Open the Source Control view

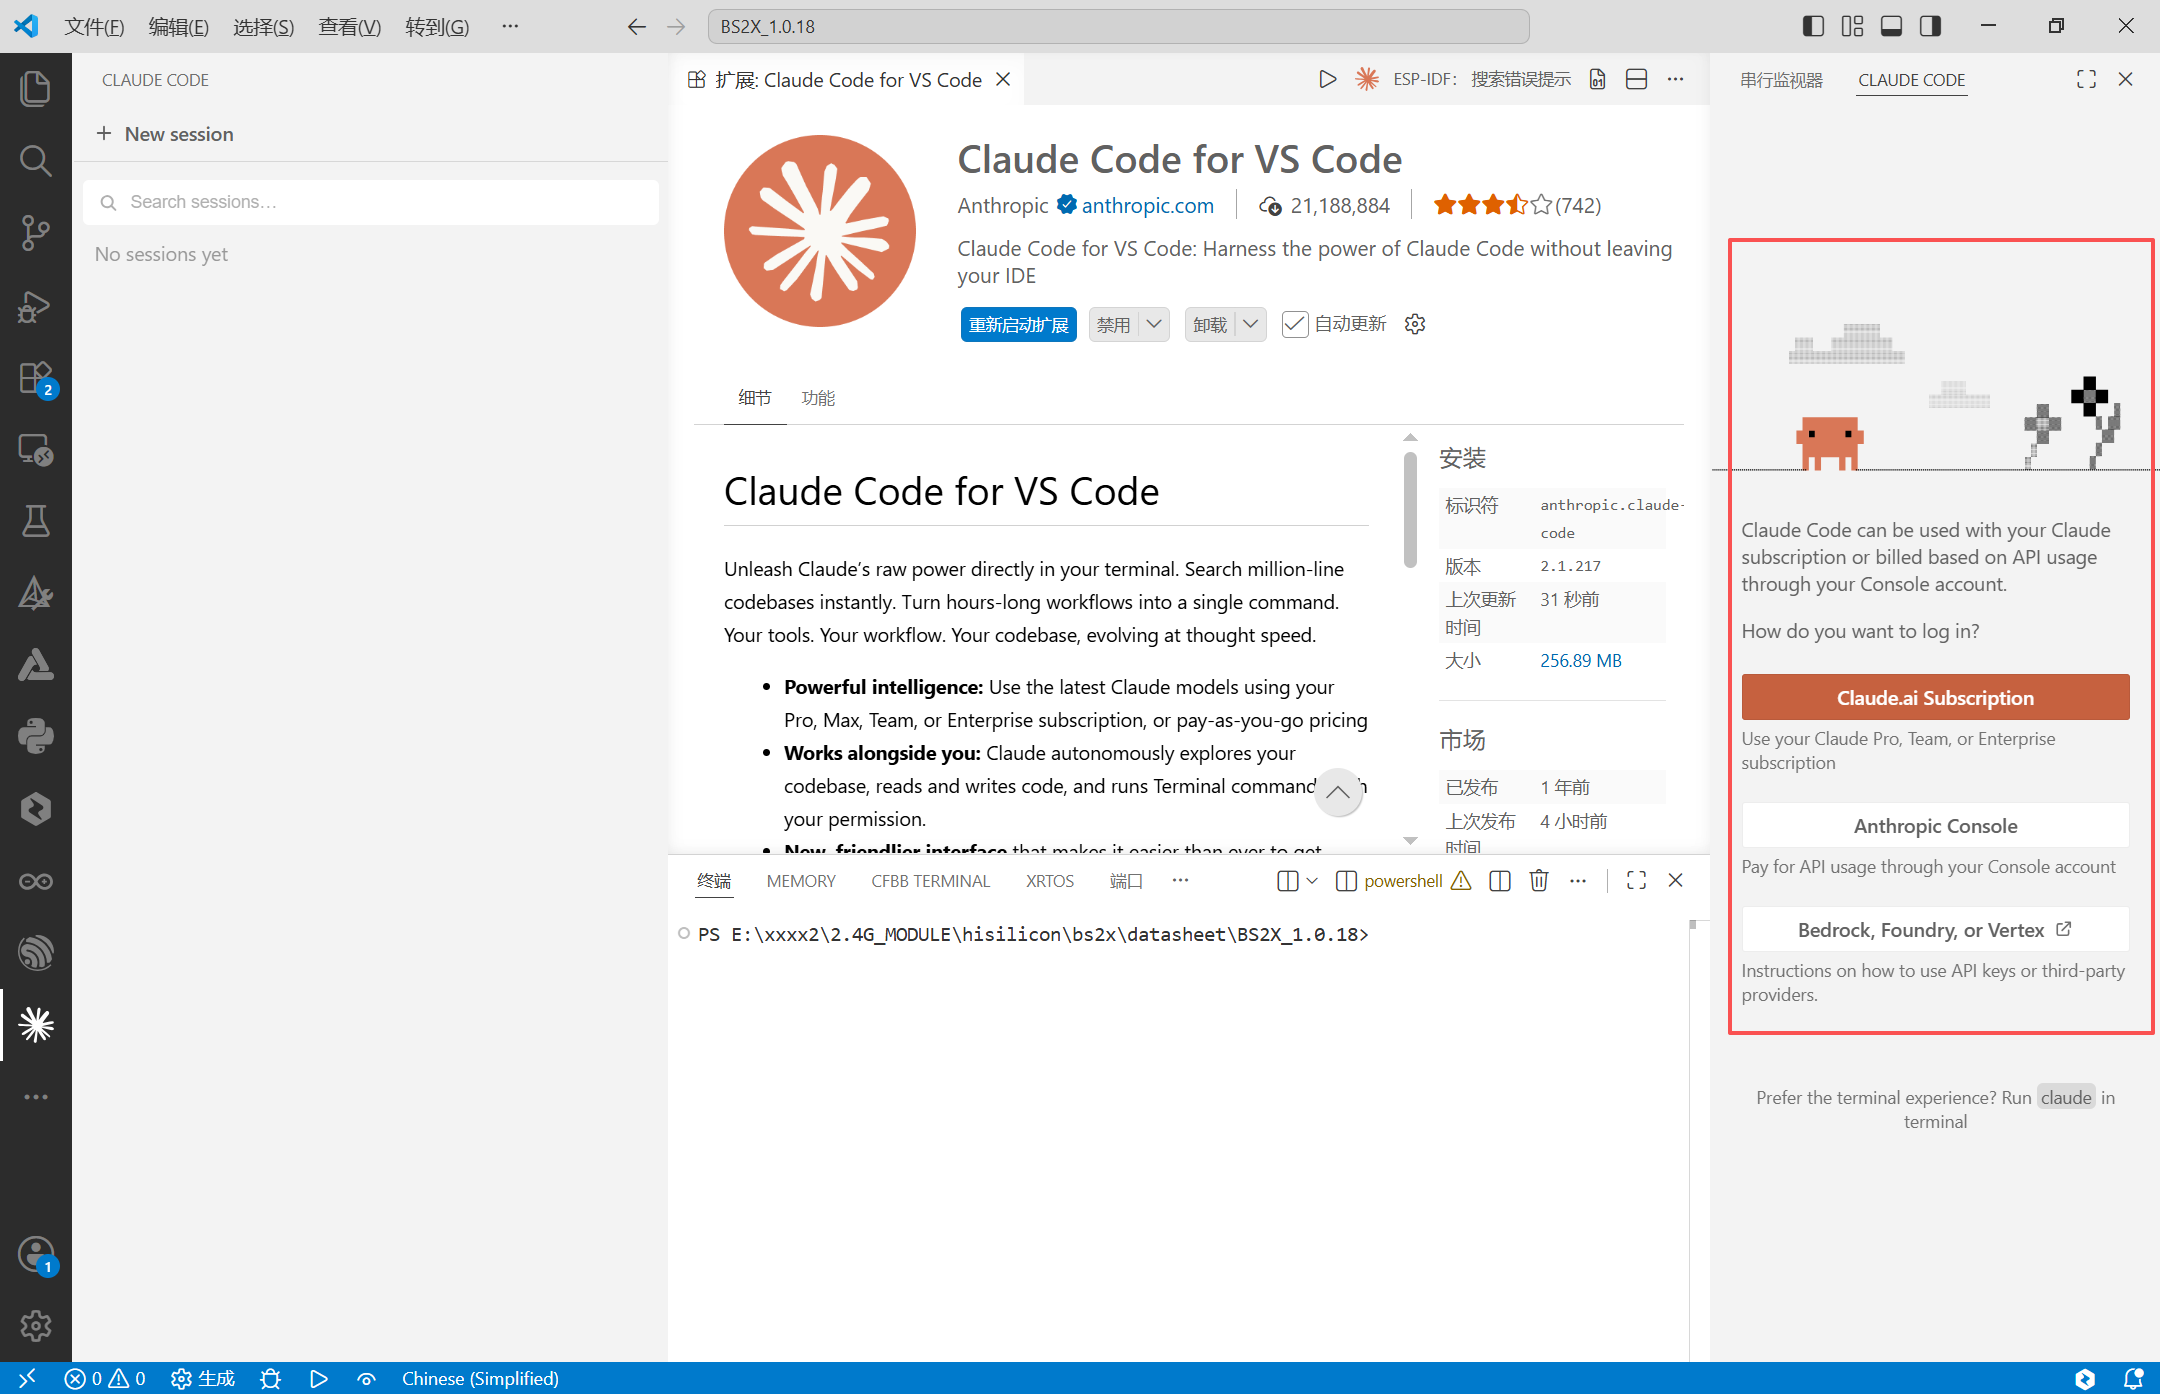coord(36,233)
